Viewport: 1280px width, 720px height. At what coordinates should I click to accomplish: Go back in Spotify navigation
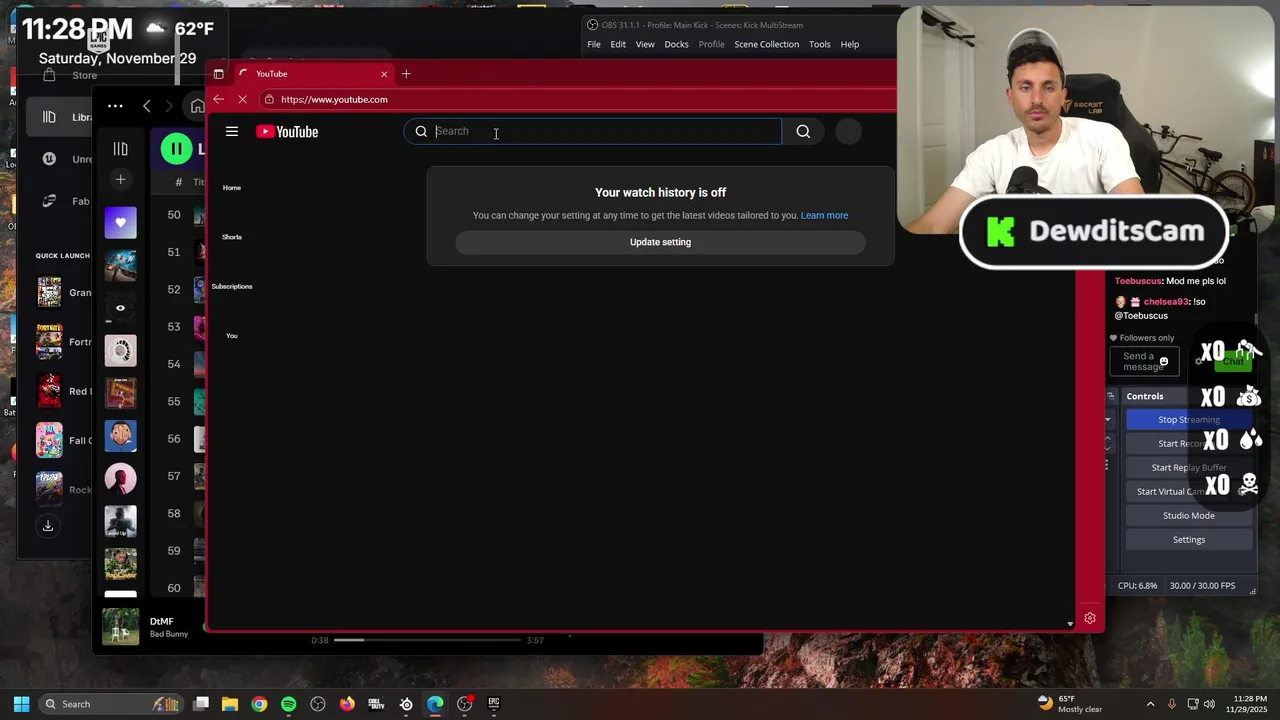click(147, 106)
